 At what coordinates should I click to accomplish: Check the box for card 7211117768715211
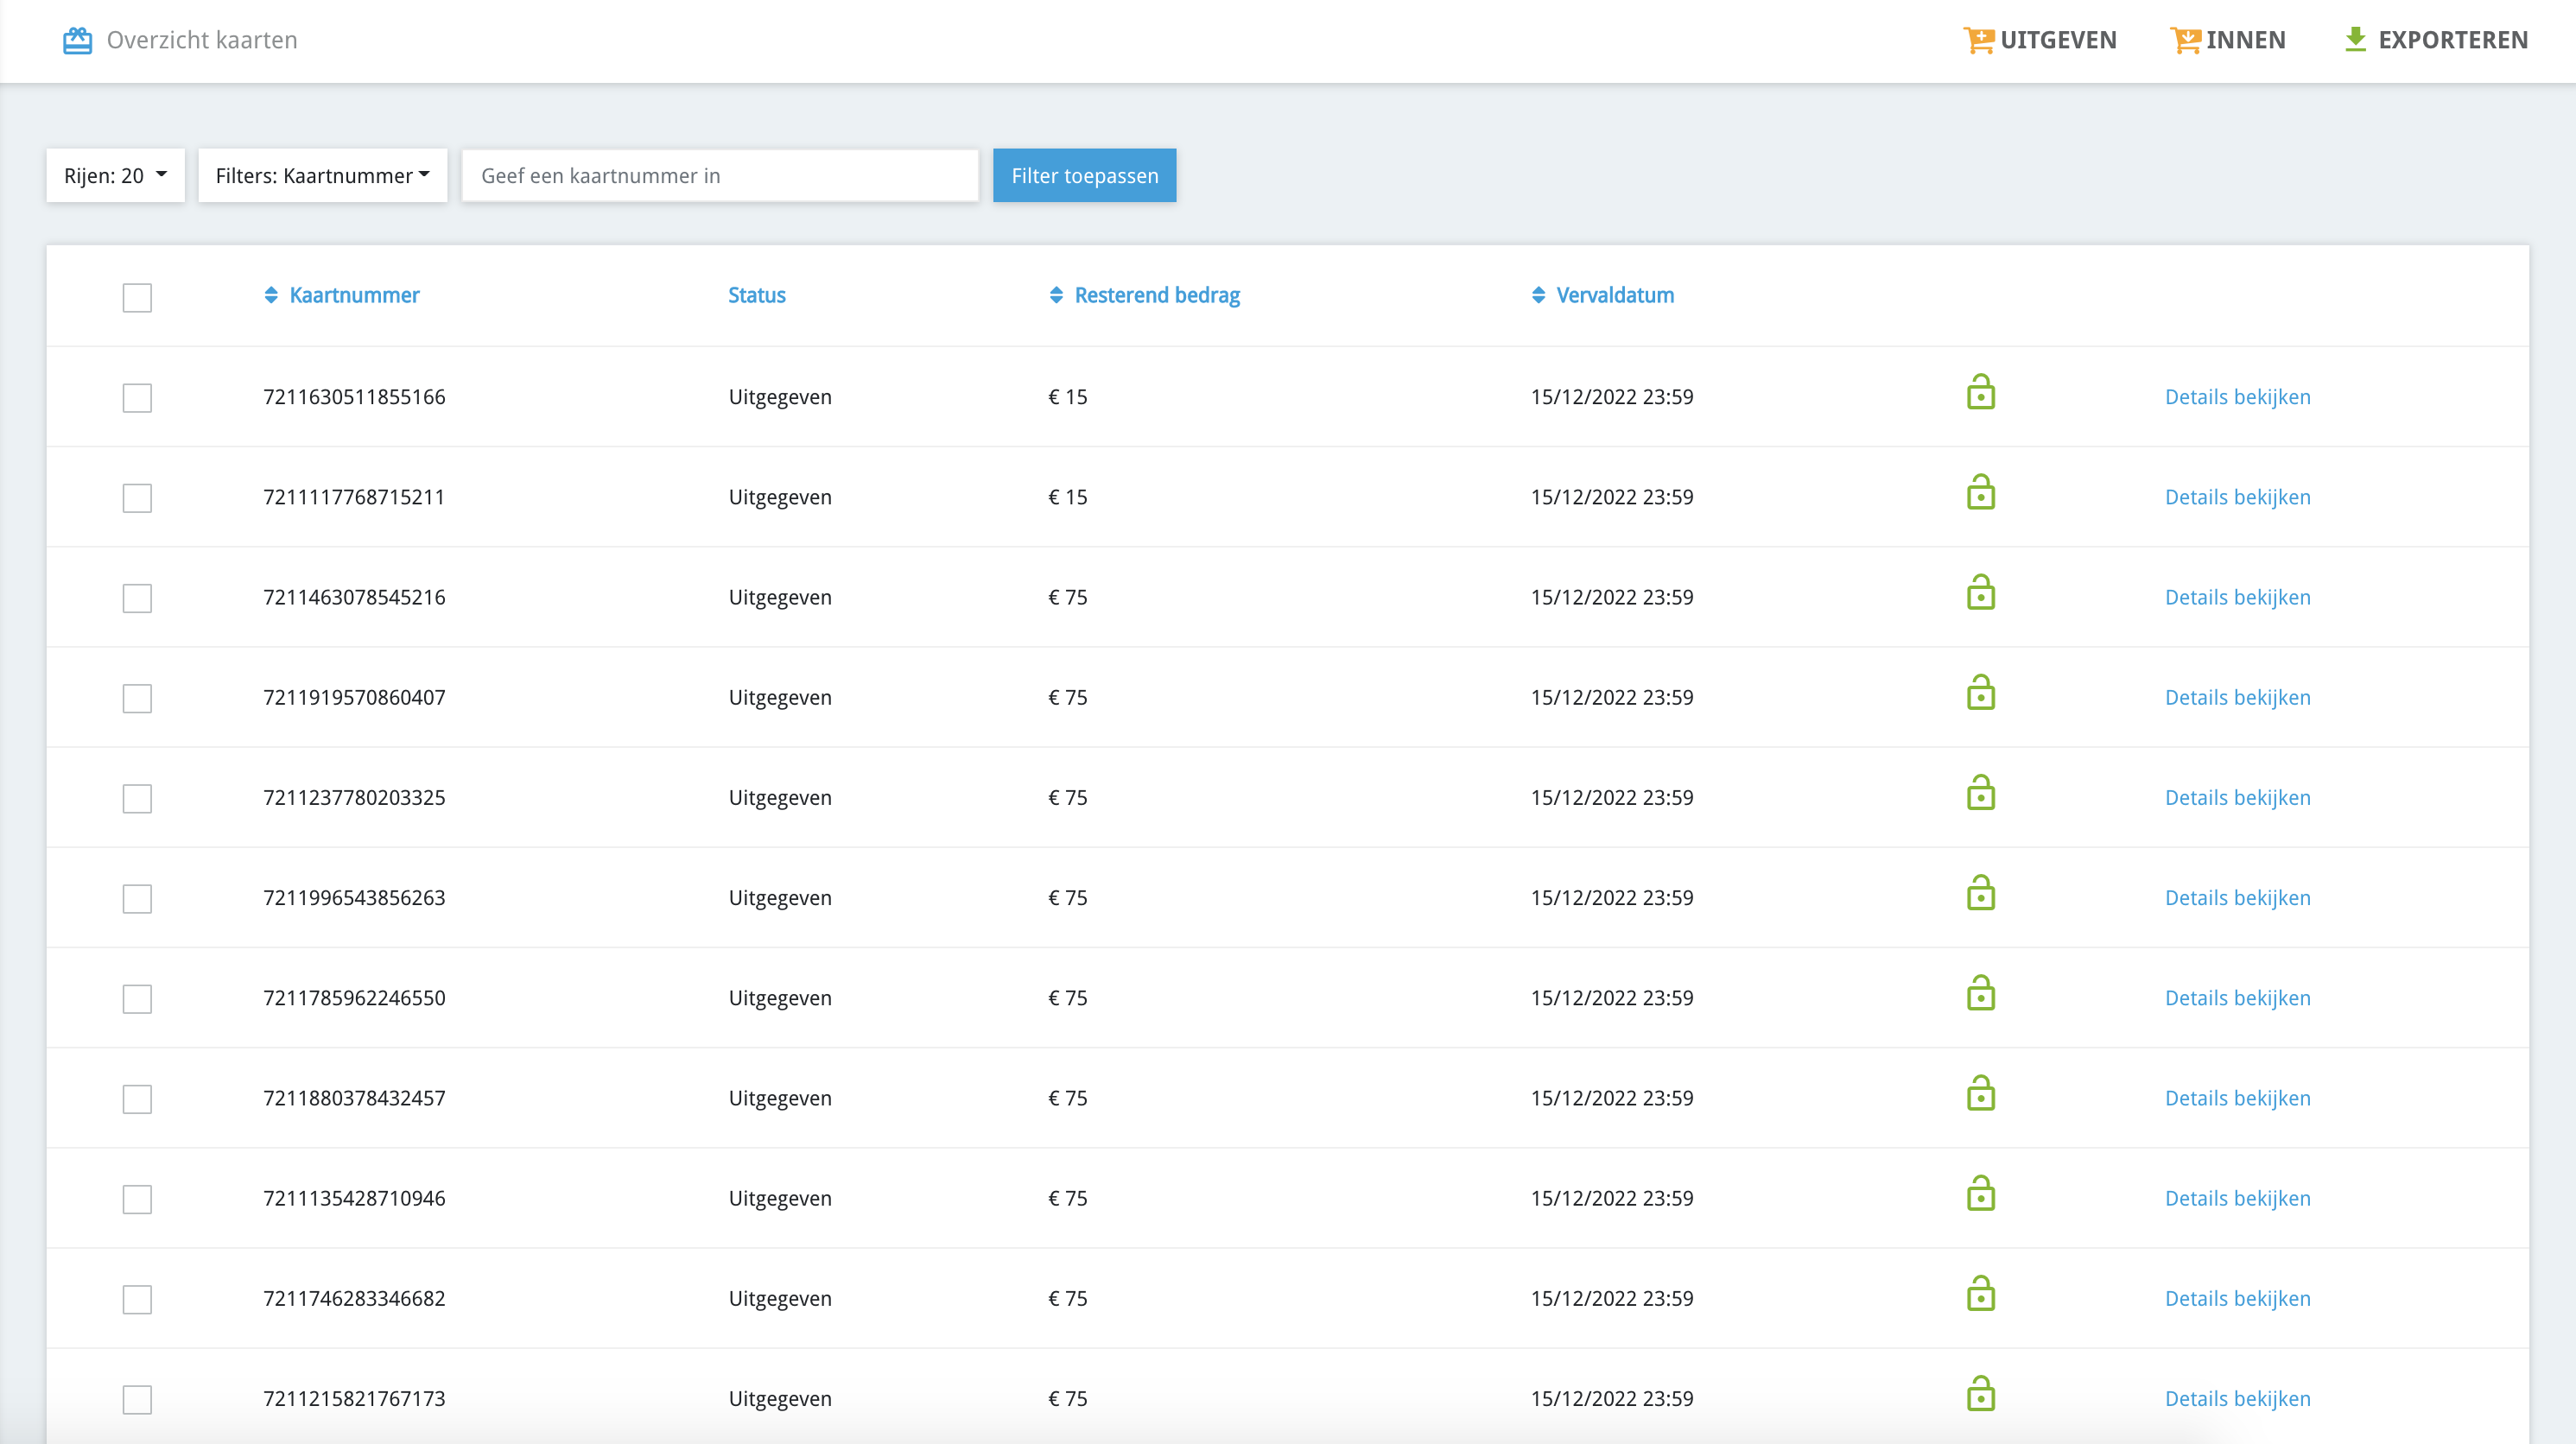137,498
